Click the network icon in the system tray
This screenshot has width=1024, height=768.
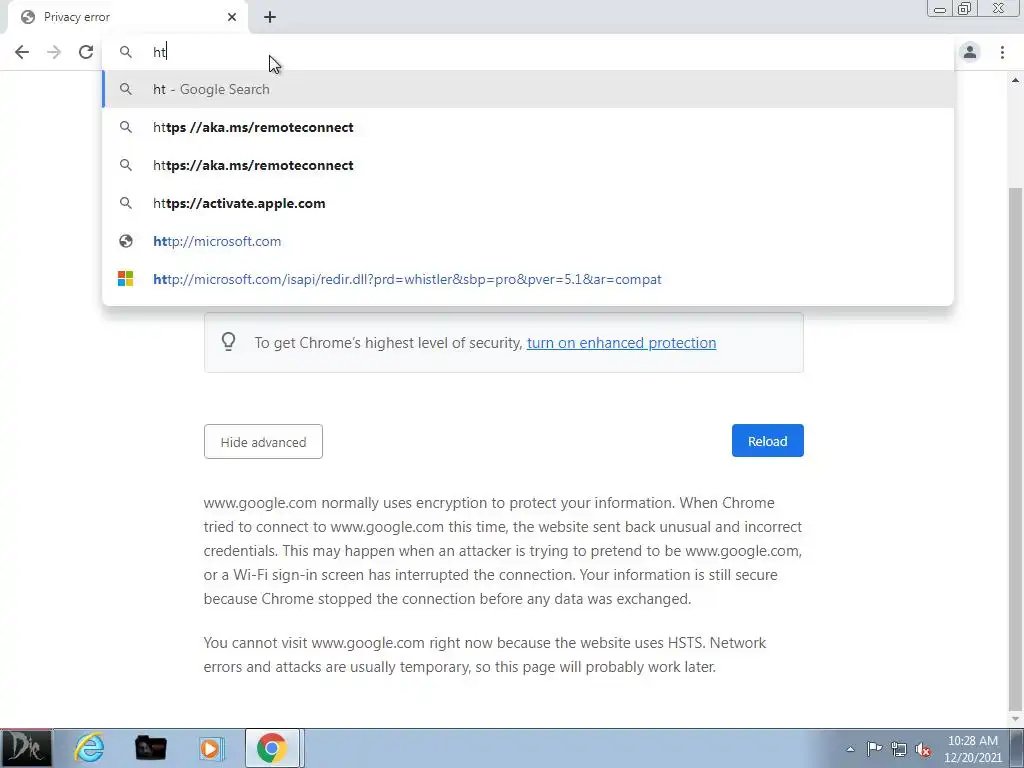(x=899, y=749)
